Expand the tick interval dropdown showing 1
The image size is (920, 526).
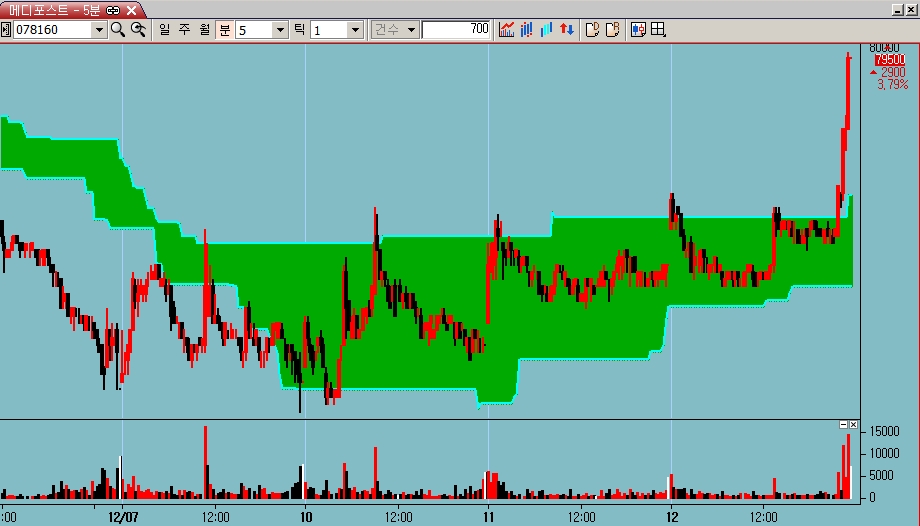tap(355, 30)
